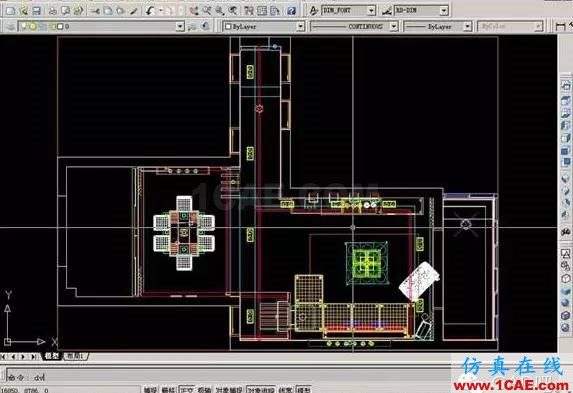Click the greyed Redo icon
573x393 pixels.
click(x=168, y=11)
